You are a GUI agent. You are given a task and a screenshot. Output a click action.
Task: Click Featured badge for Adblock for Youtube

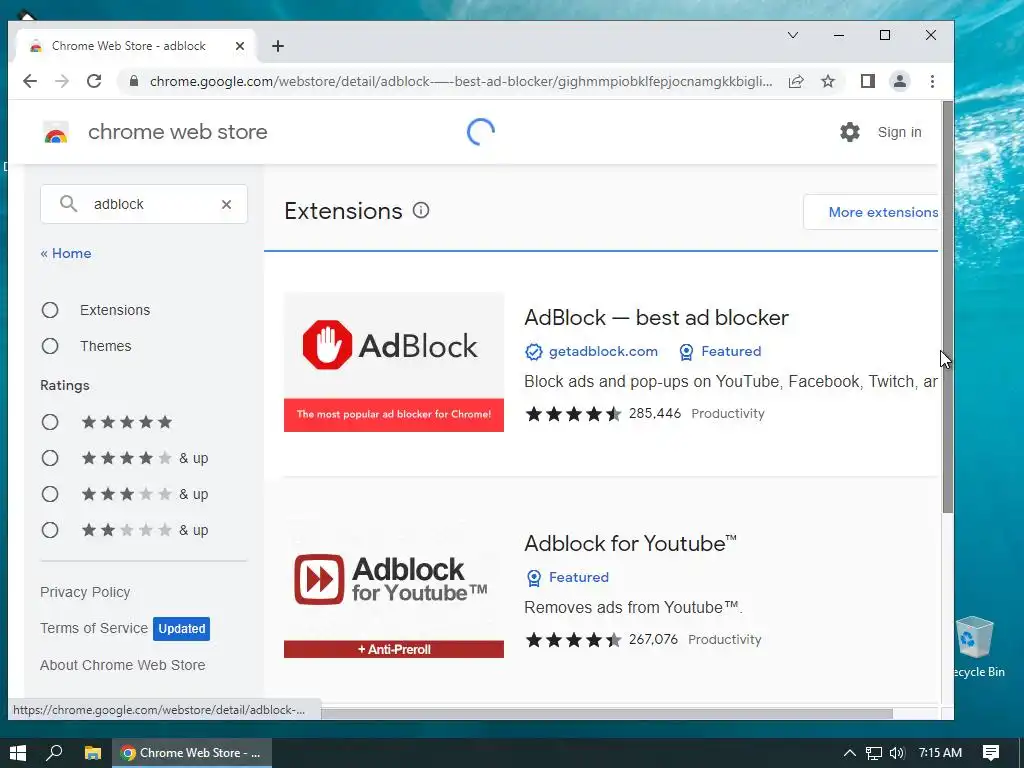567,577
